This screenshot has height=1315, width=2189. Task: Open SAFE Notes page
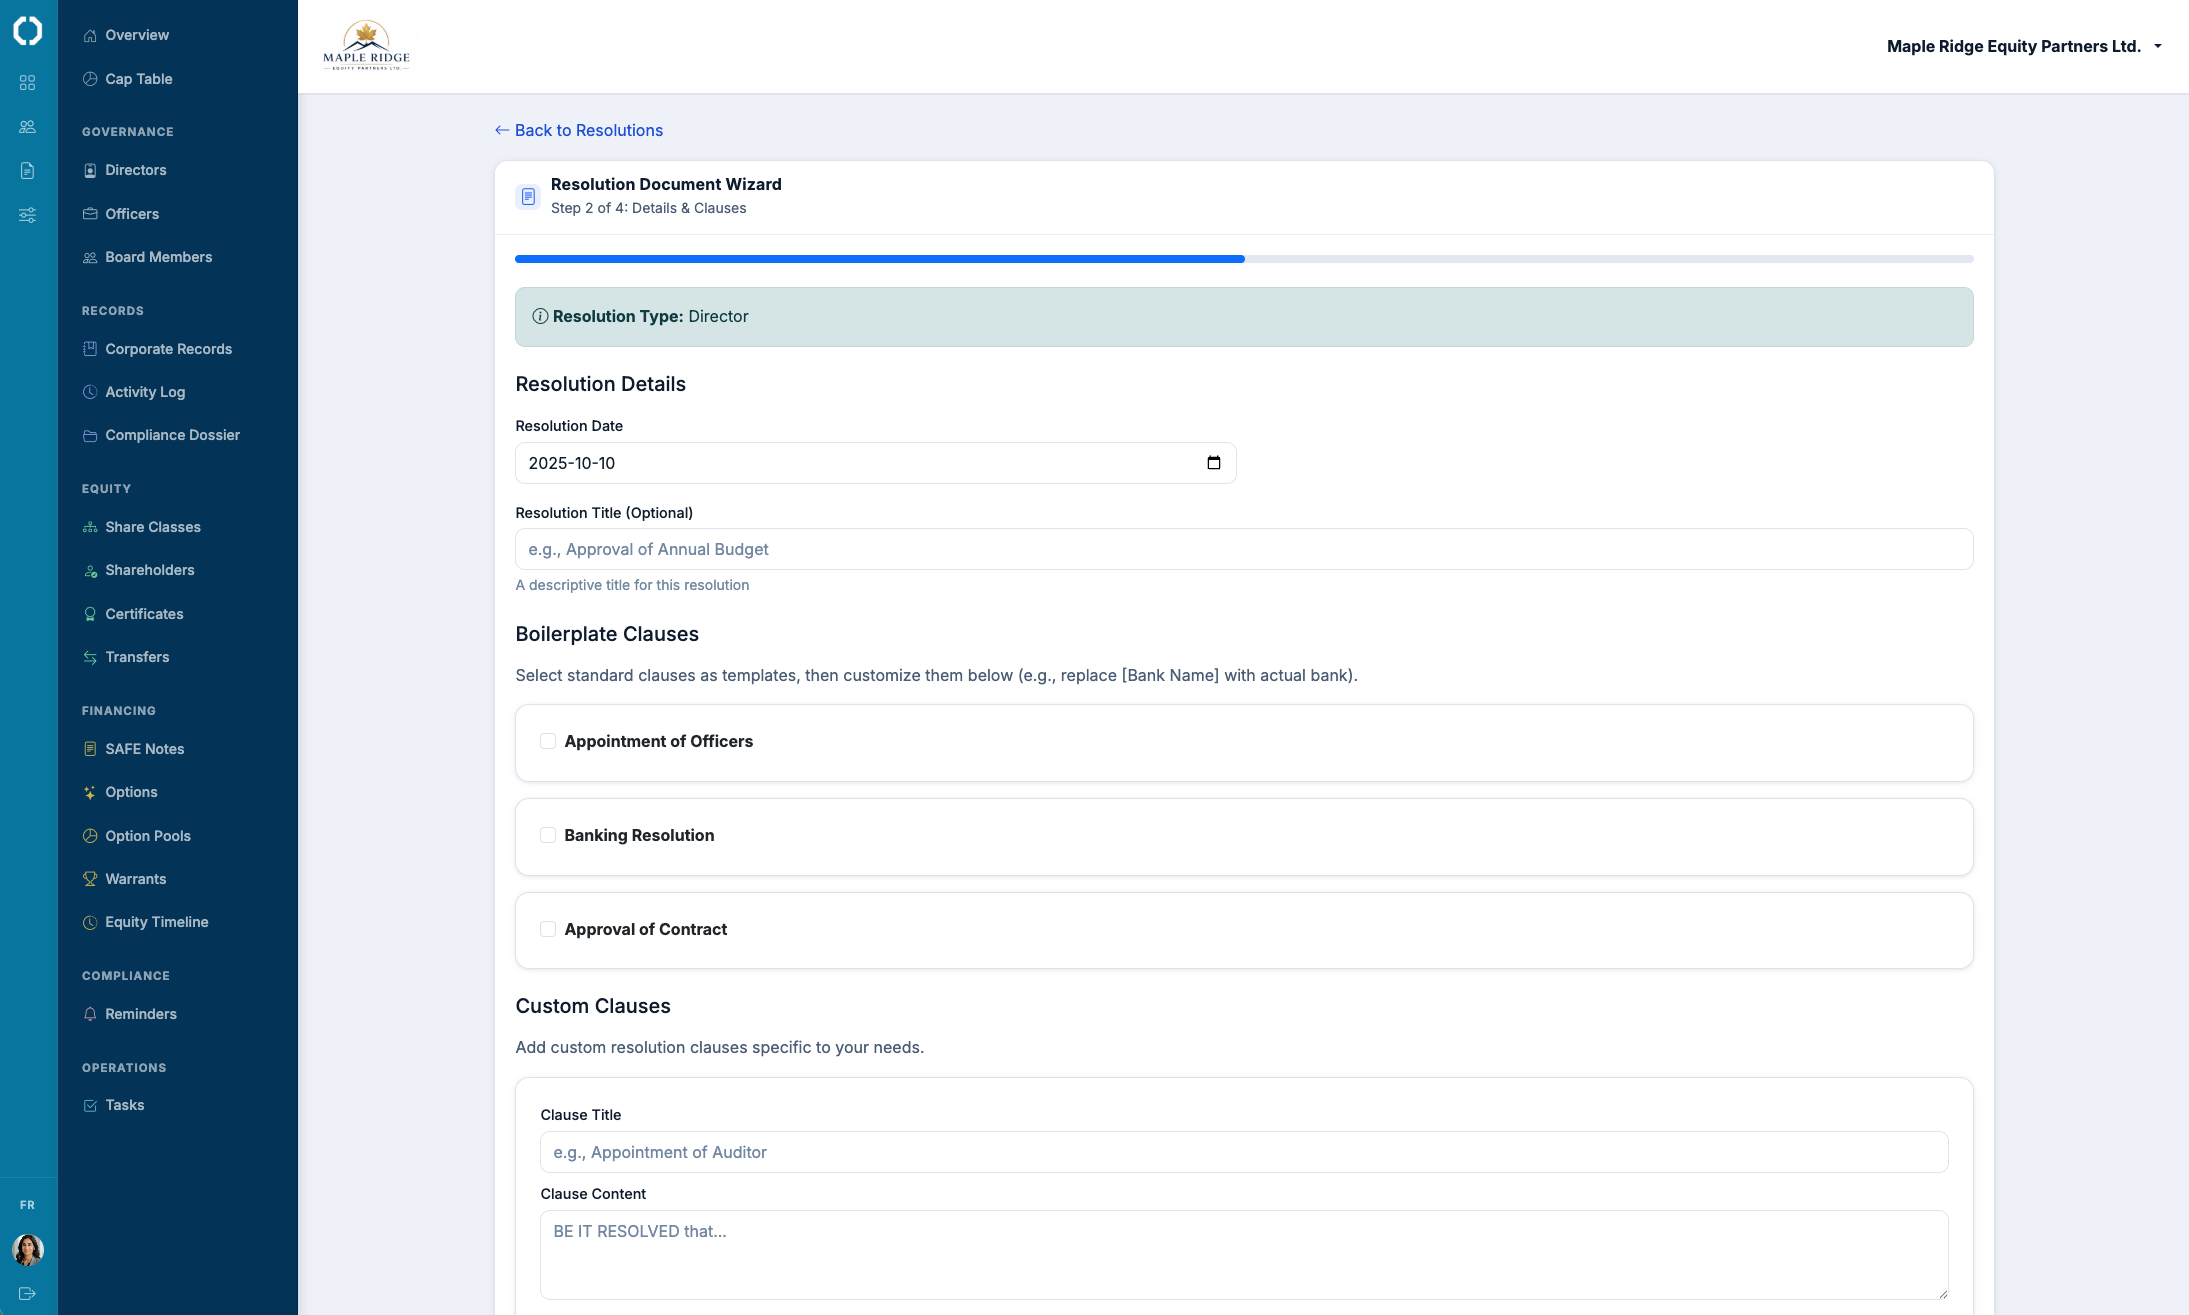coord(145,749)
